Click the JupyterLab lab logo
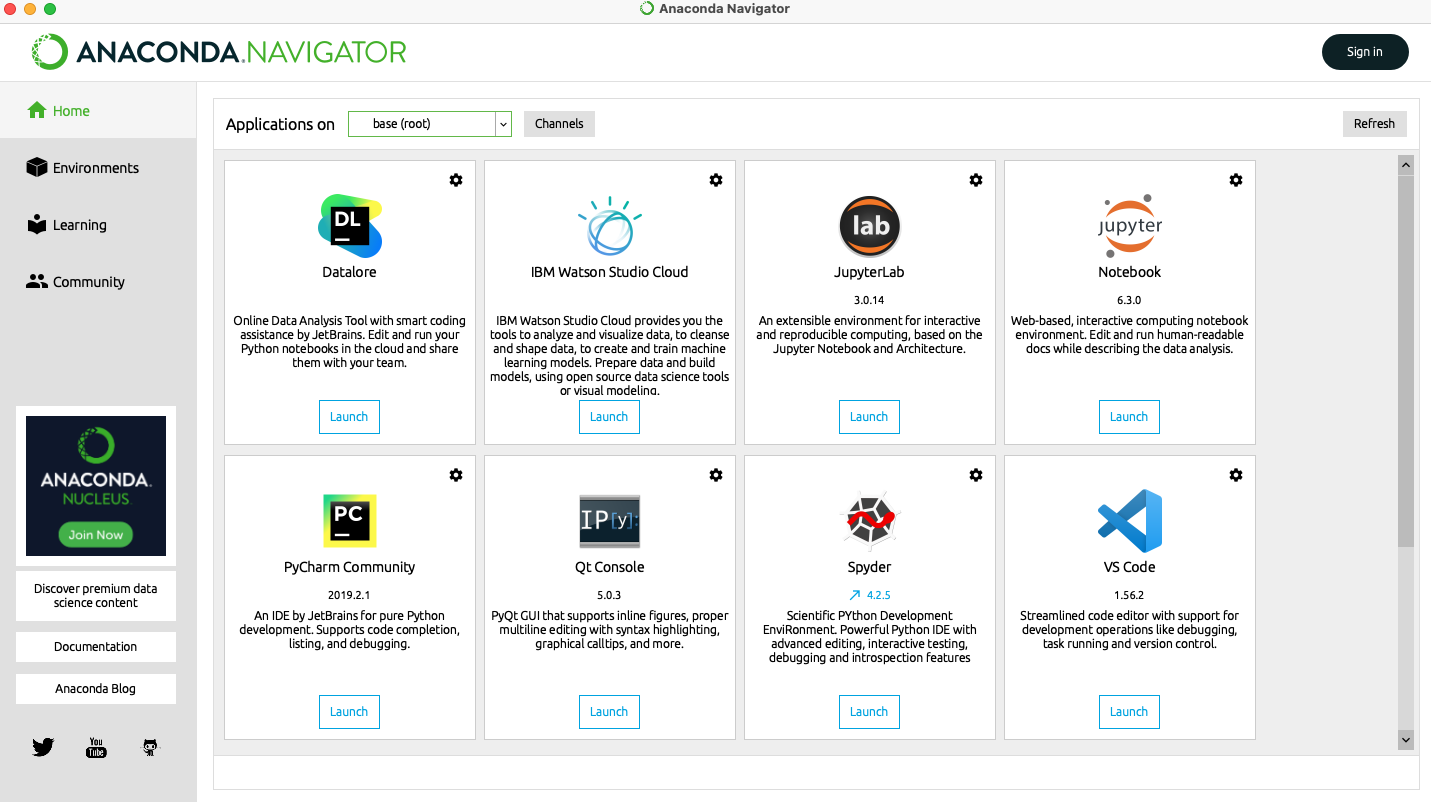Screen dimensions: 1431x802 [x=870, y=226]
